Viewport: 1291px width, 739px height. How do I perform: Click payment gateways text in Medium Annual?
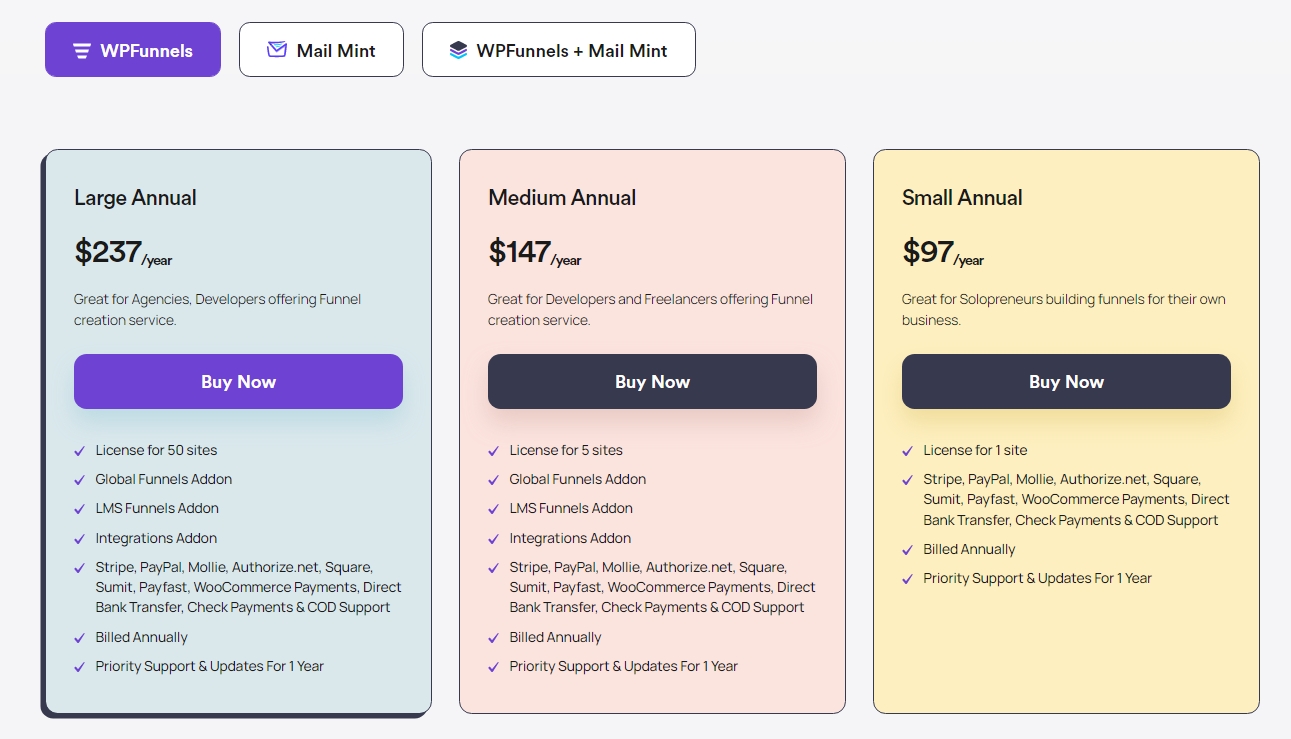pyautogui.click(x=663, y=587)
